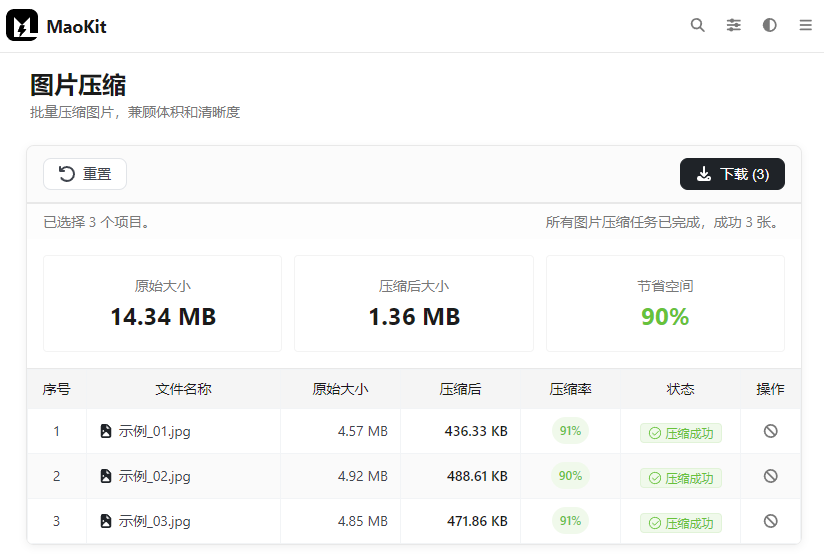Remove 示例_03.jpg using its action icon

click(x=770, y=521)
